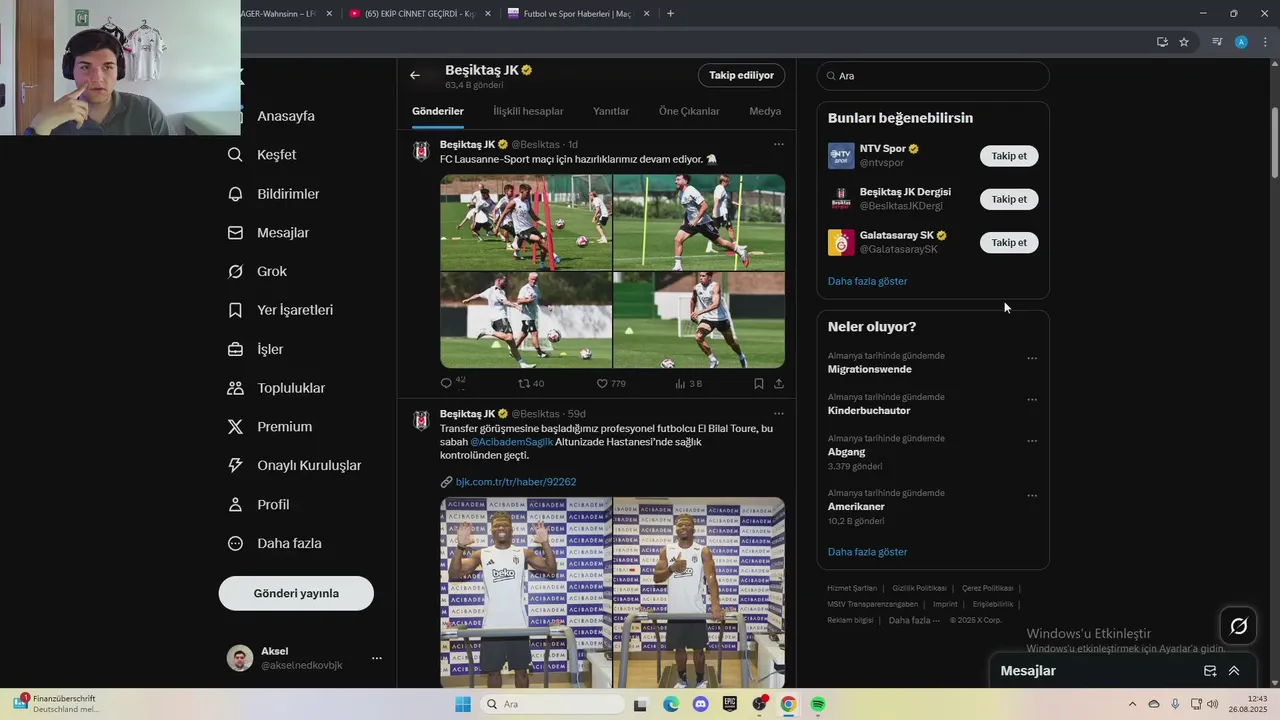Open a new browser tab with plus
1280x720 pixels.
point(670,14)
